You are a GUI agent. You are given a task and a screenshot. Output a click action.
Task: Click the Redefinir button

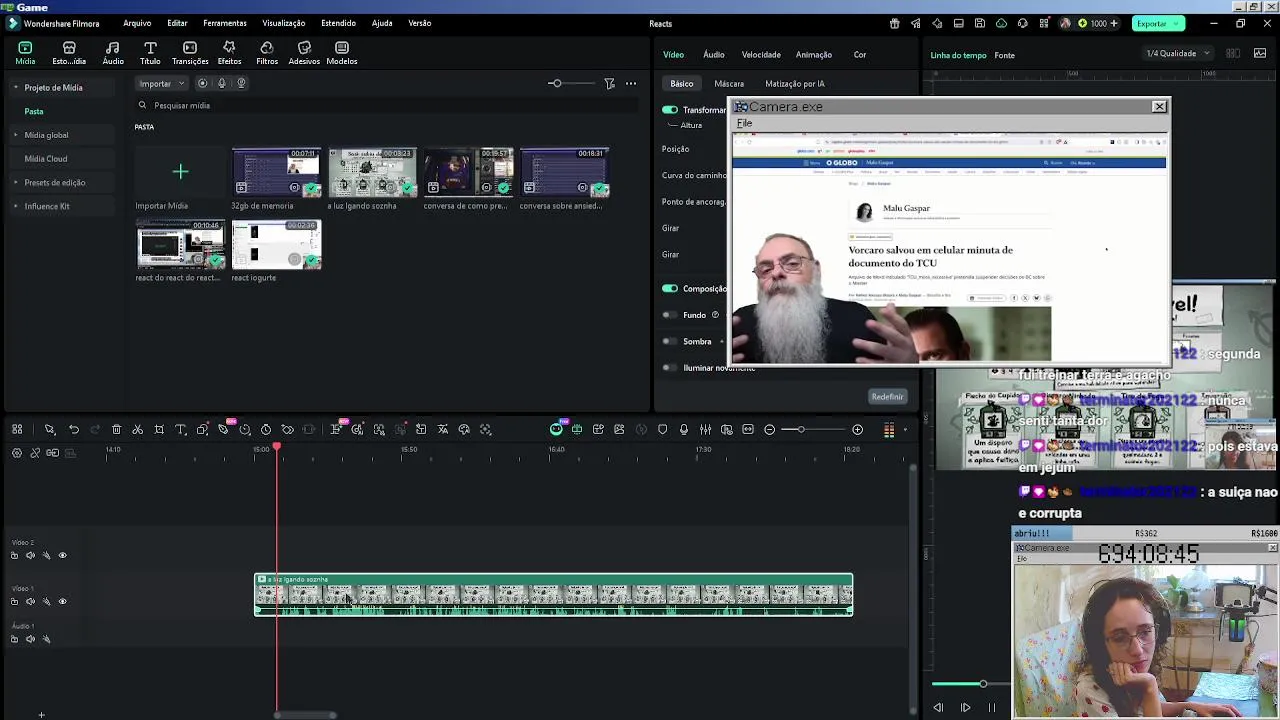887,397
